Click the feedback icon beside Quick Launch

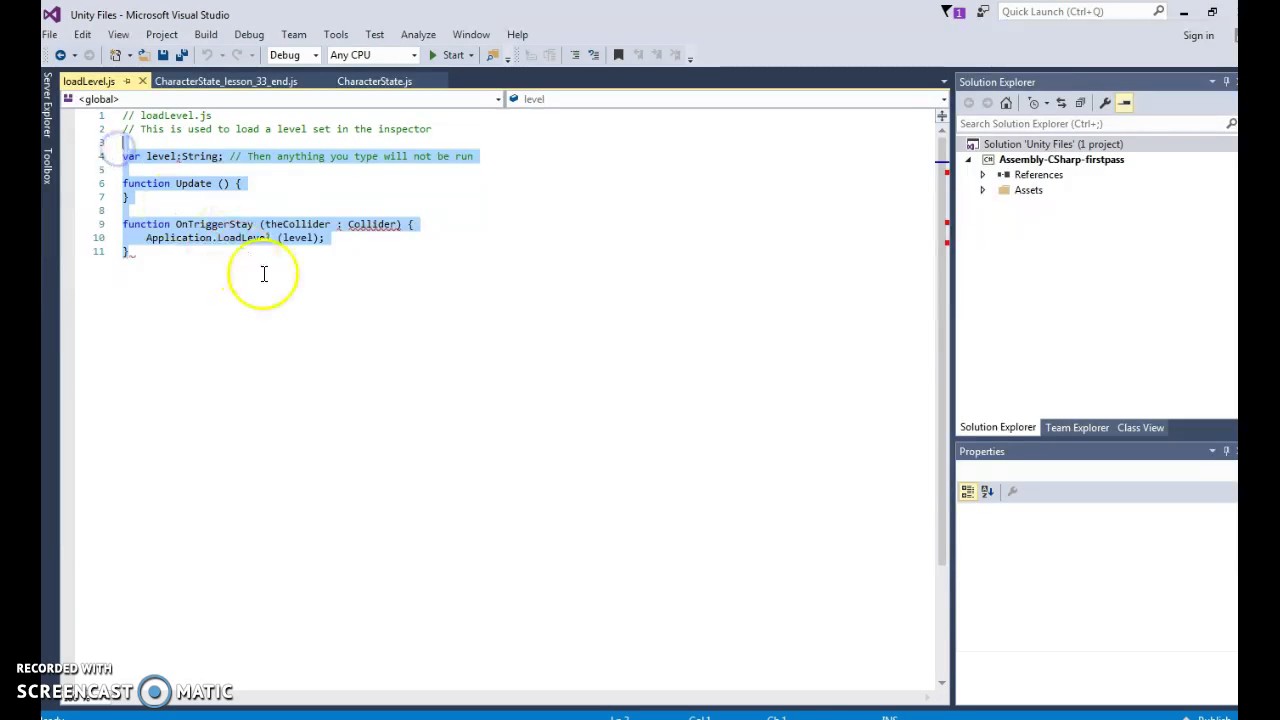(x=983, y=12)
